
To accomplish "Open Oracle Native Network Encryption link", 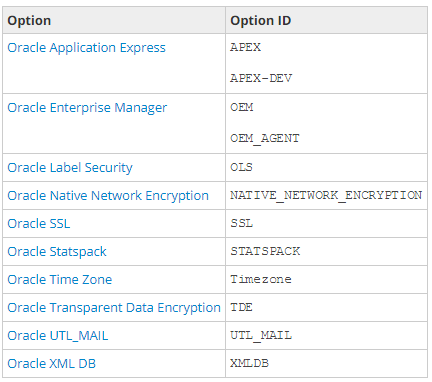I will pos(108,196).
